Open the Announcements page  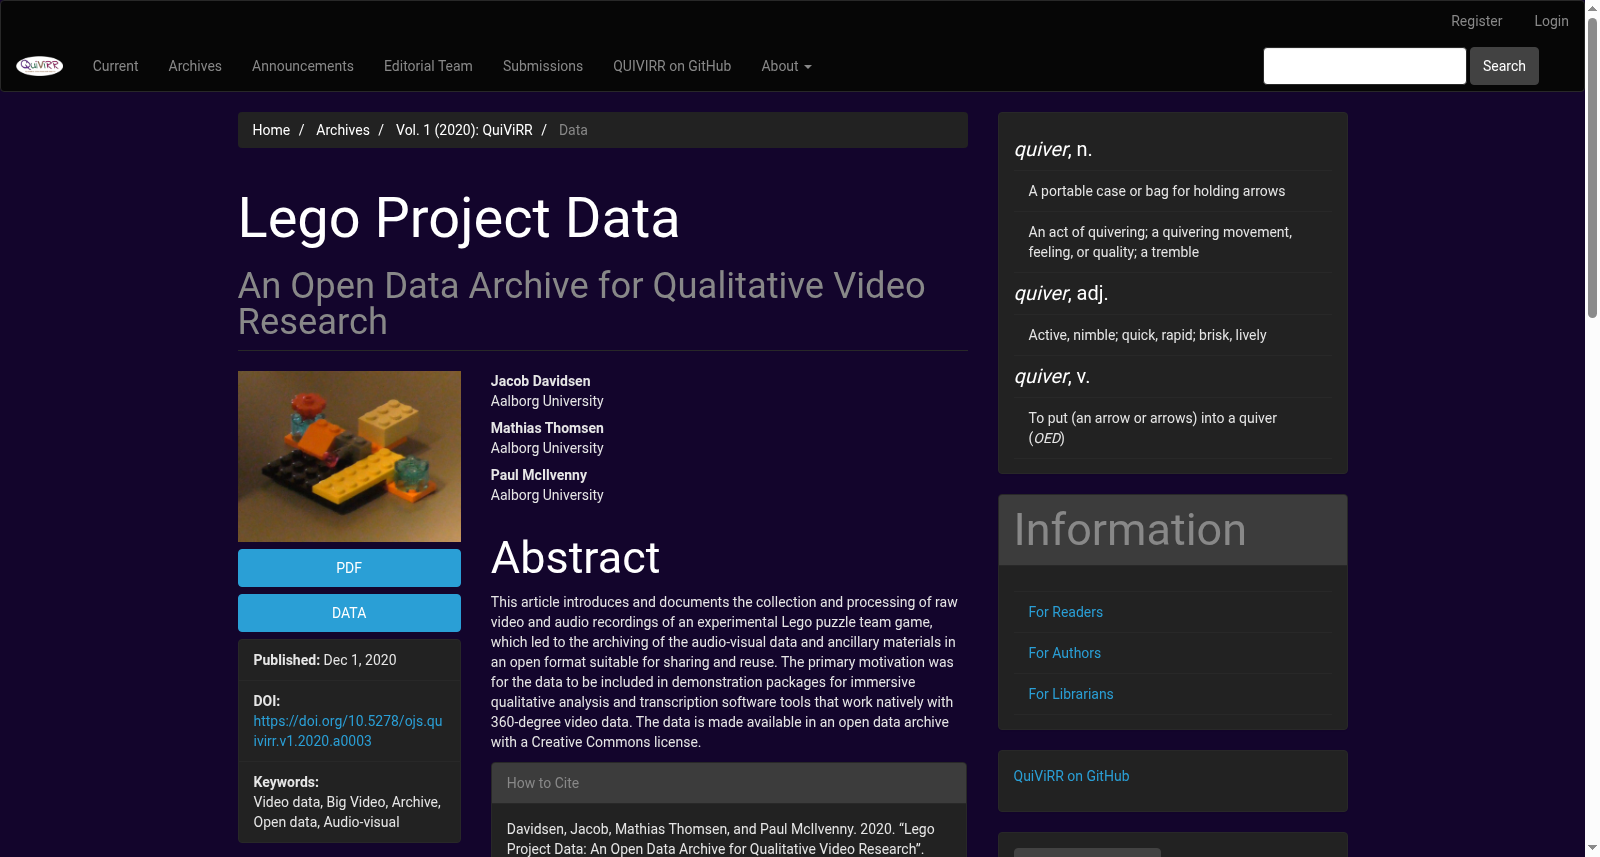click(x=303, y=66)
